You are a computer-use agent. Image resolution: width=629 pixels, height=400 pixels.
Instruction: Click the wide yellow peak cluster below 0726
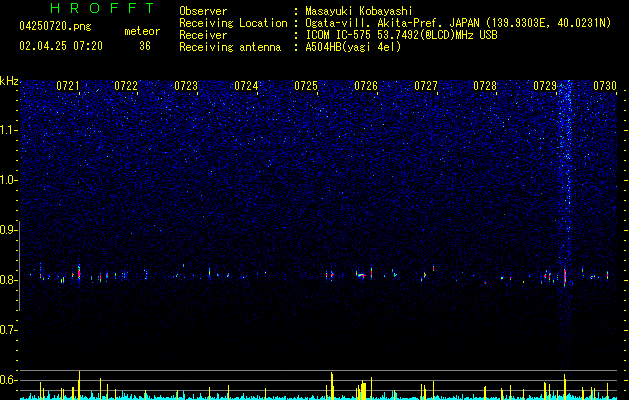[x=363, y=391]
